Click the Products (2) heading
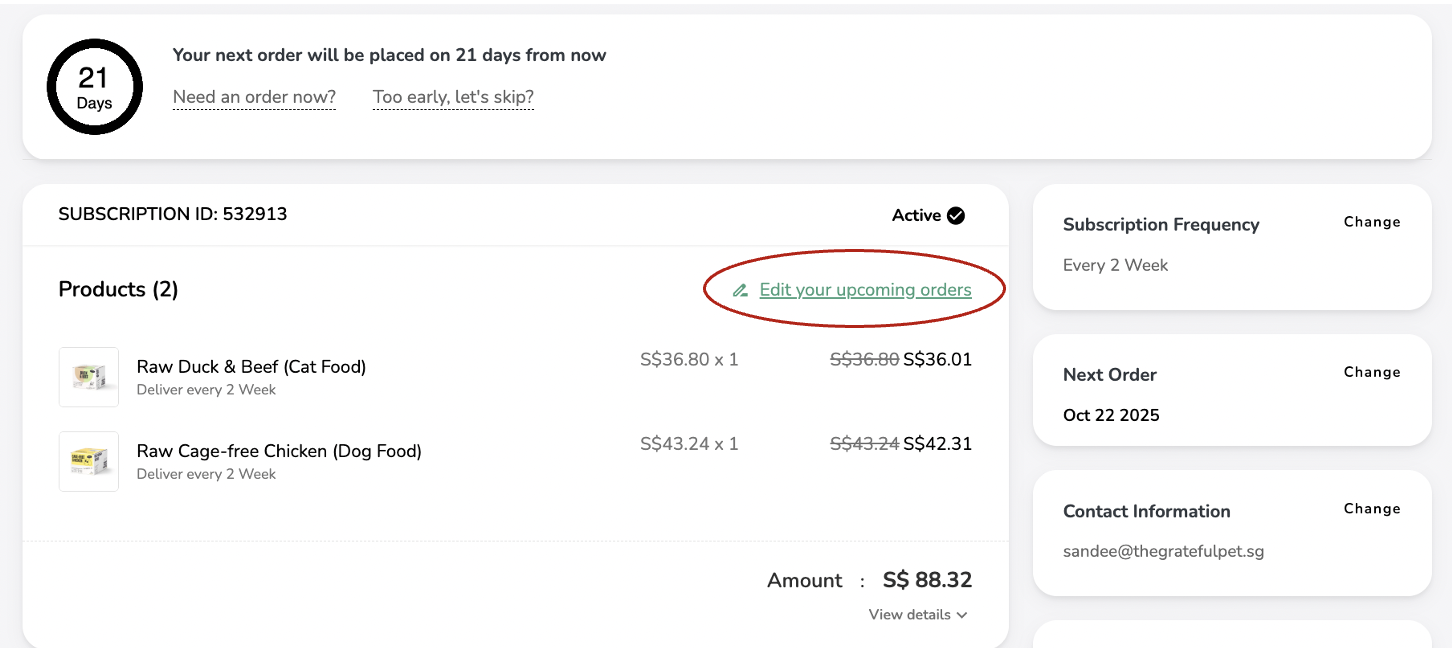 coord(118,289)
